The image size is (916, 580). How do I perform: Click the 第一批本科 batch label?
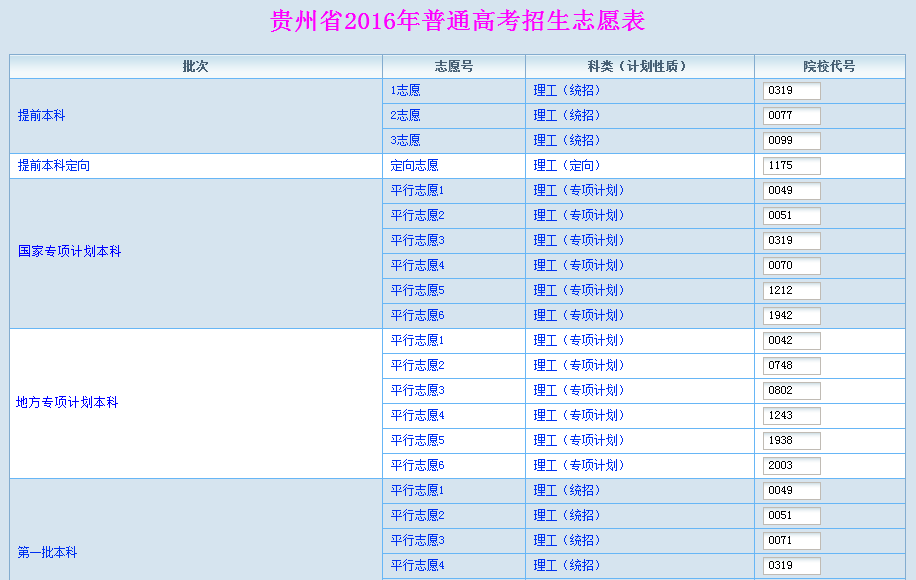(47, 553)
